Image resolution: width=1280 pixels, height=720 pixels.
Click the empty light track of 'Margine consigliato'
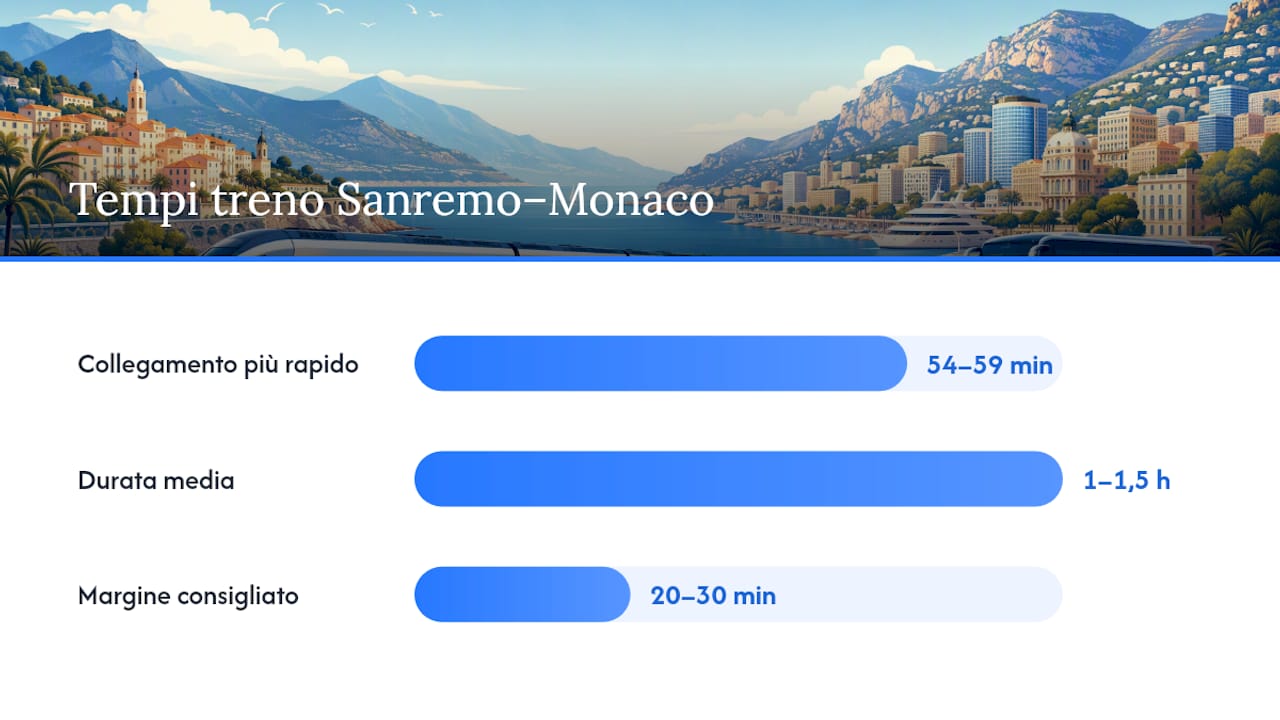coord(920,595)
